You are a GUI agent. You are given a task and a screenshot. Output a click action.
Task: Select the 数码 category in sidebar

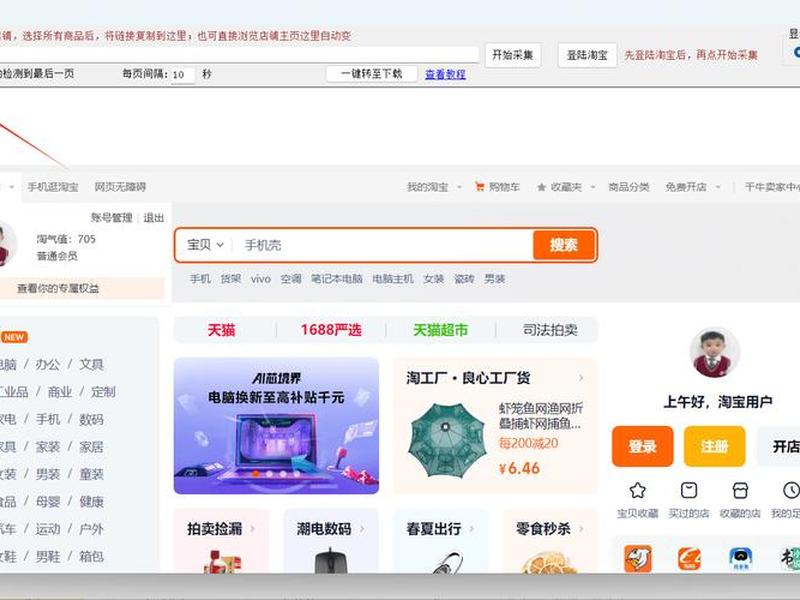[x=91, y=419]
